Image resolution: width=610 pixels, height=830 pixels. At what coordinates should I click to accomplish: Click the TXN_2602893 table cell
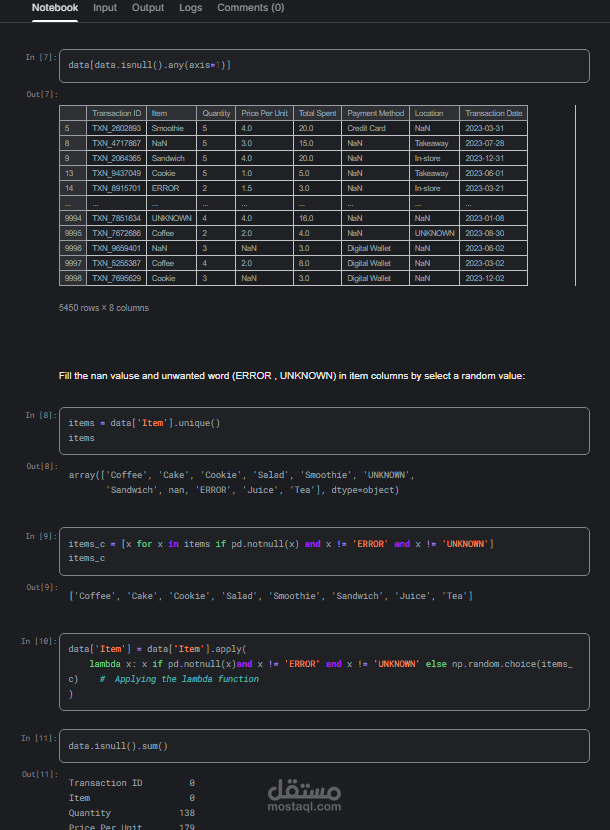(117, 128)
